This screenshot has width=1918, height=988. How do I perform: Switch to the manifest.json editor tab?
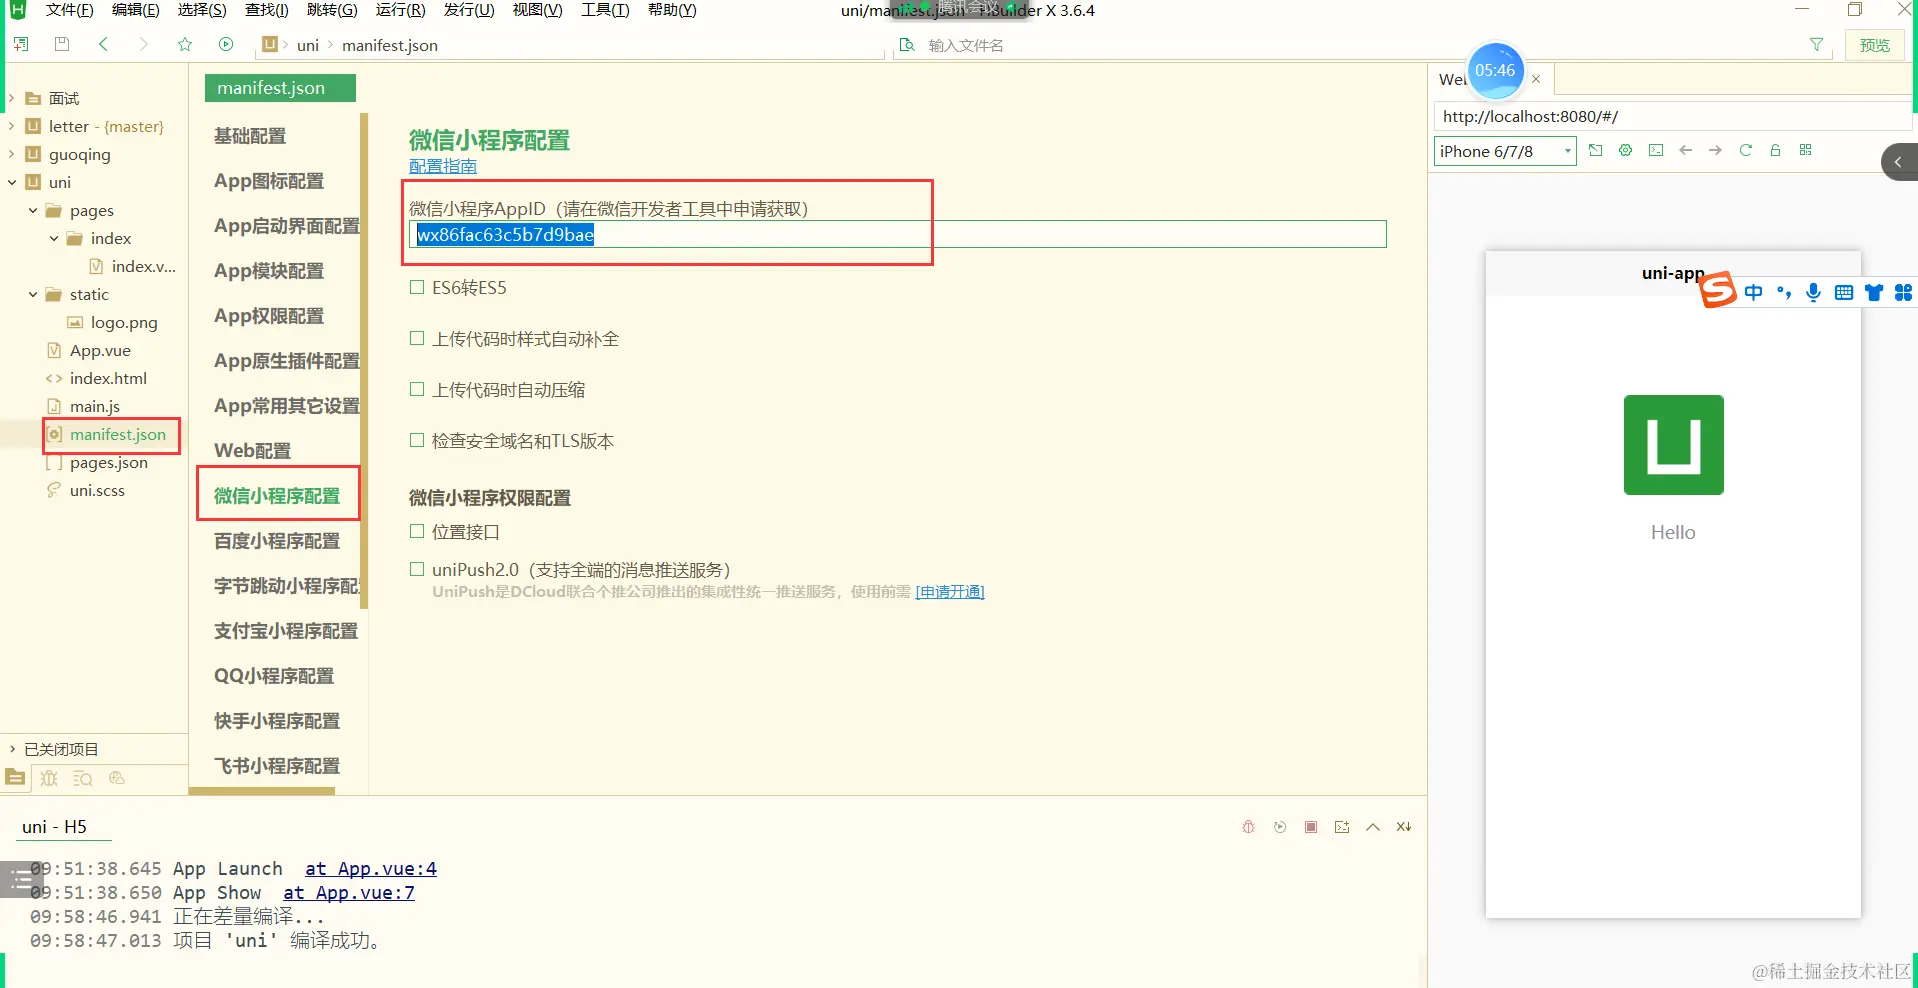click(x=280, y=88)
